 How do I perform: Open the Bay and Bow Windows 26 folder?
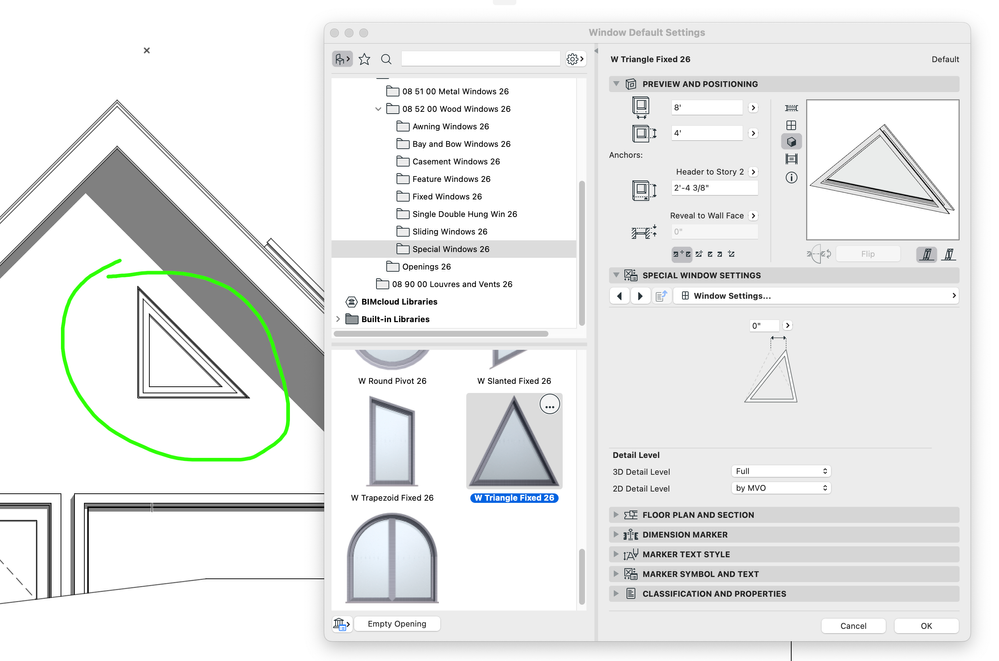461,144
